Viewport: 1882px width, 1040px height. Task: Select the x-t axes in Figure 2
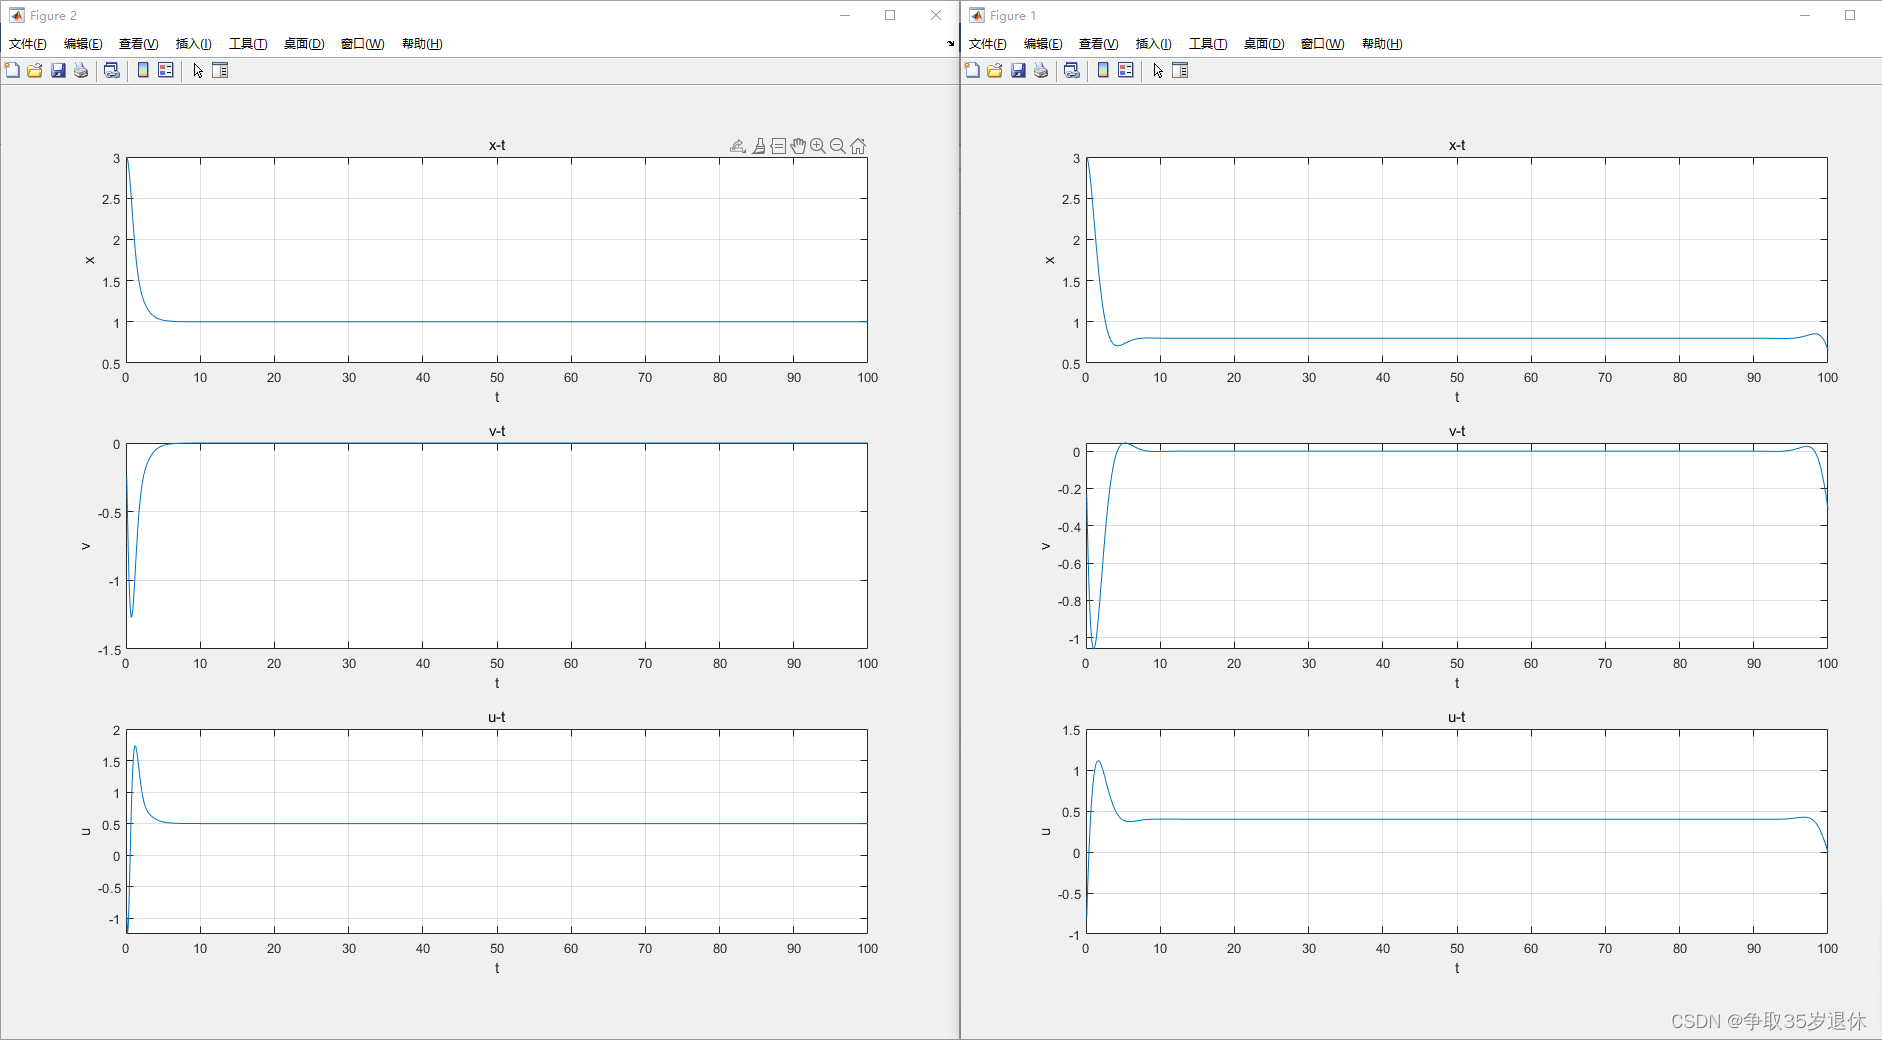pyautogui.click(x=497, y=260)
